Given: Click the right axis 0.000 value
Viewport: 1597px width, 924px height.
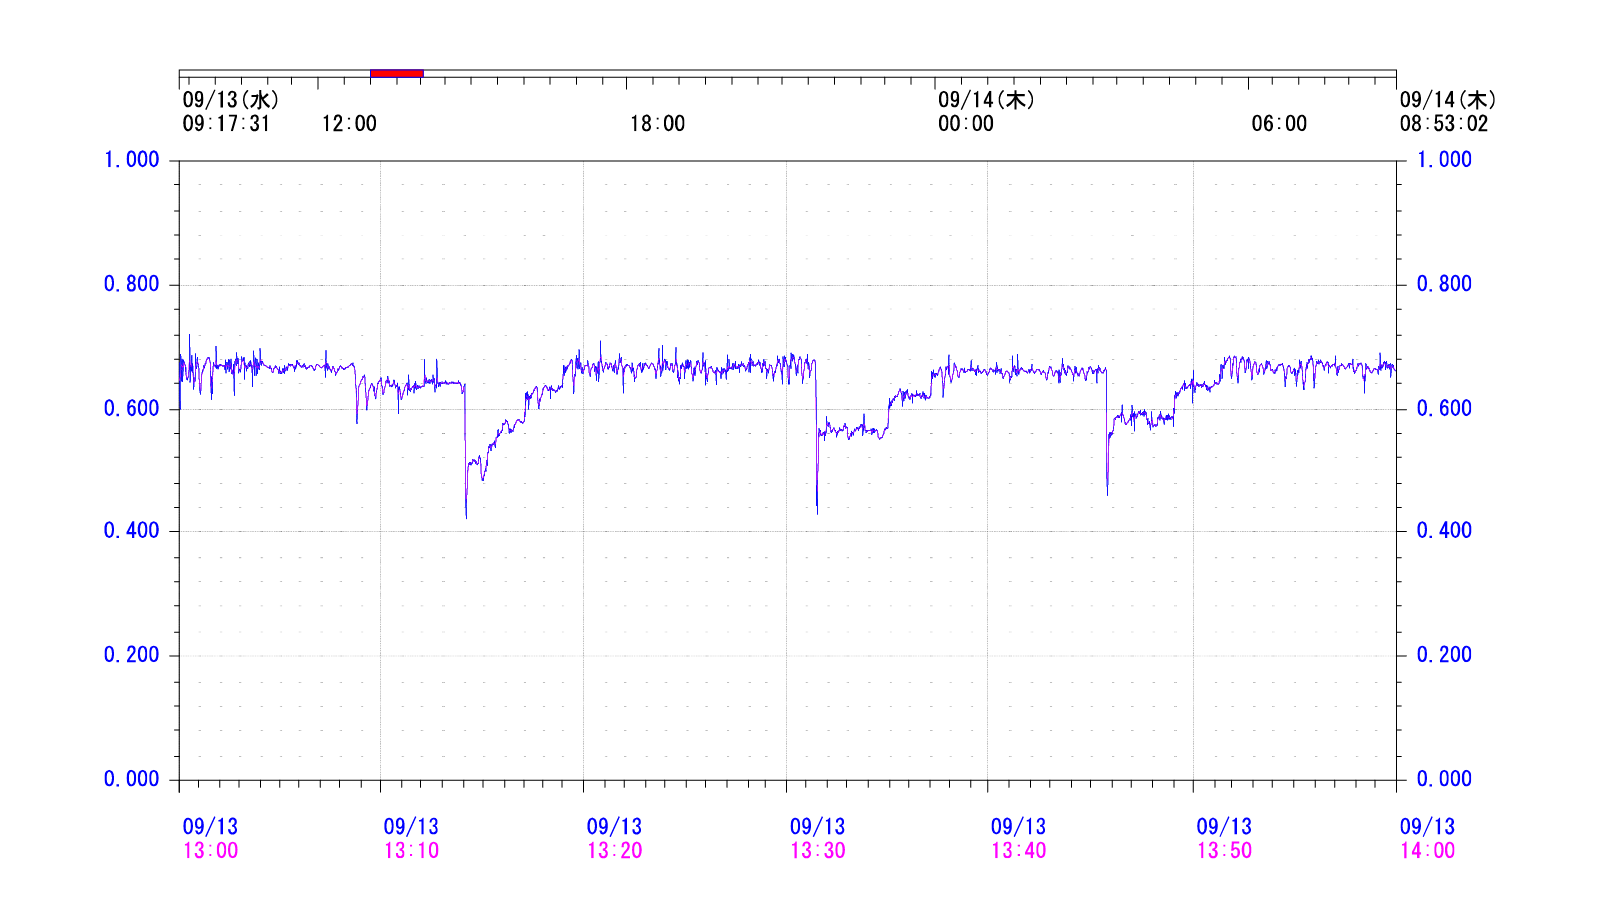Looking at the screenshot, I should pyautogui.click(x=1444, y=779).
